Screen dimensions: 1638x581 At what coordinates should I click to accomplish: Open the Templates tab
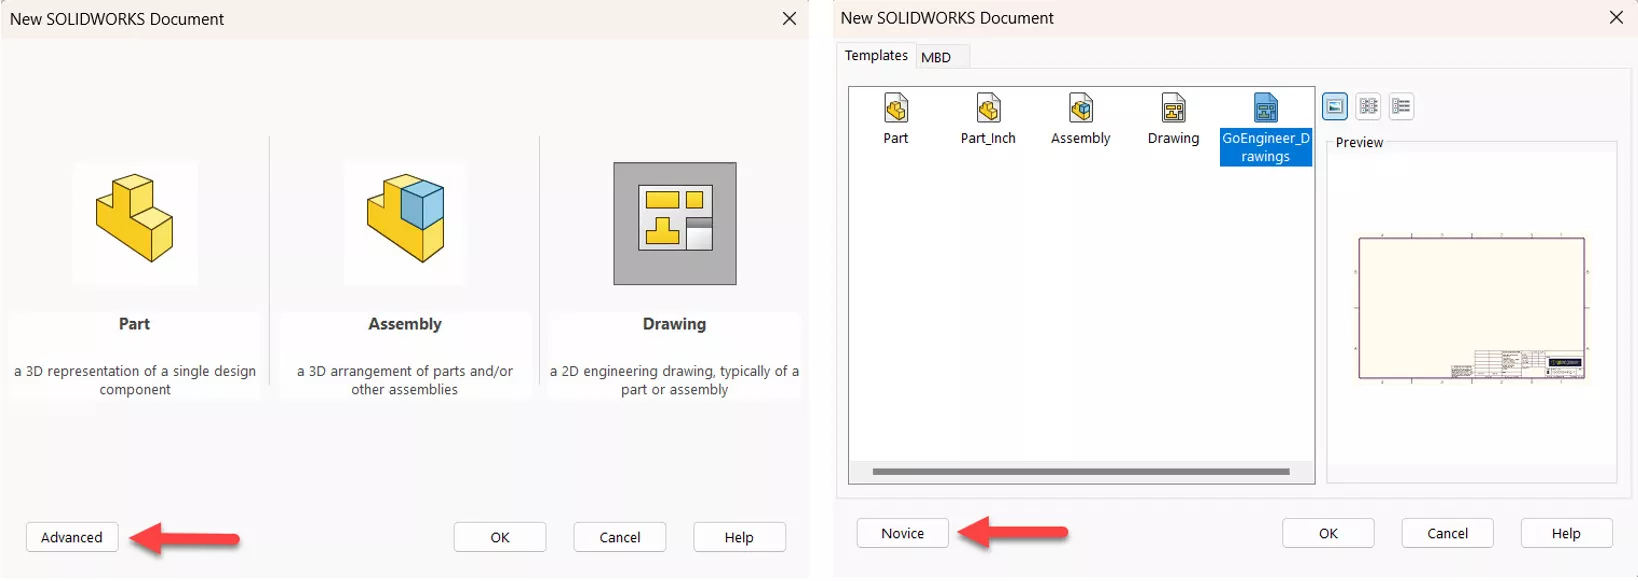point(876,56)
